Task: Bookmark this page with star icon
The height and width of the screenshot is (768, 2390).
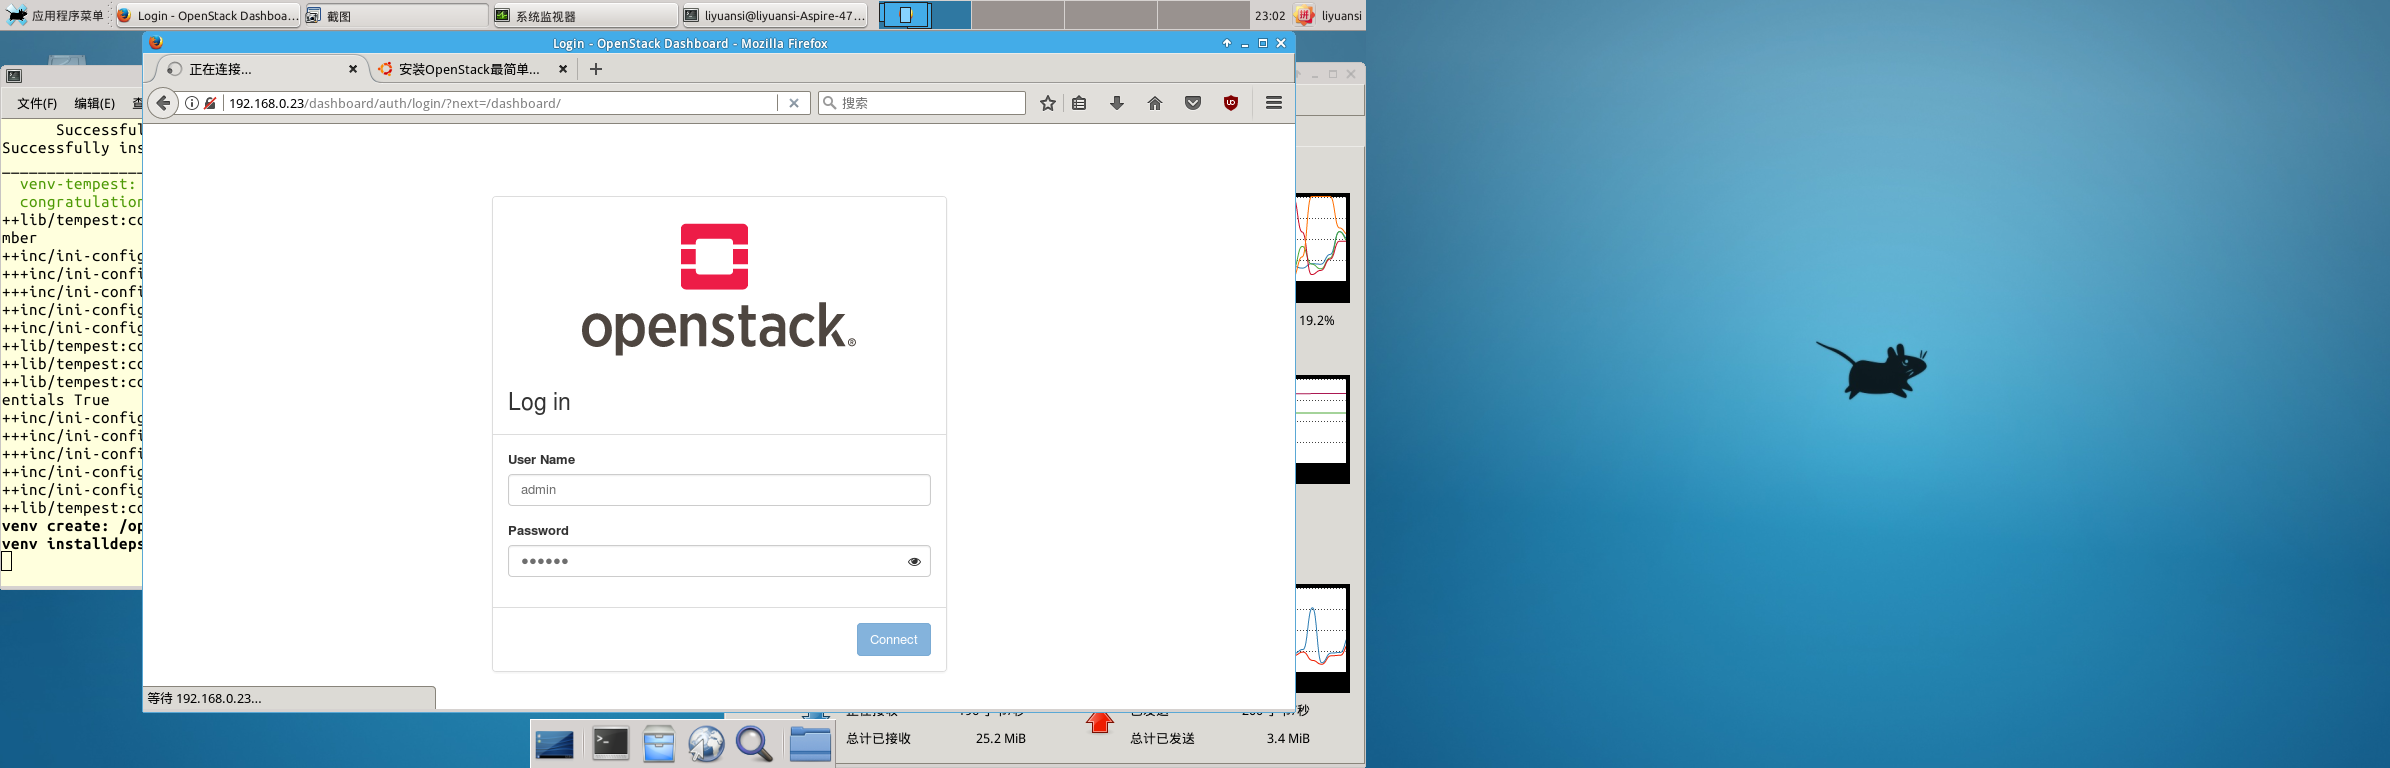Action: [1048, 103]
